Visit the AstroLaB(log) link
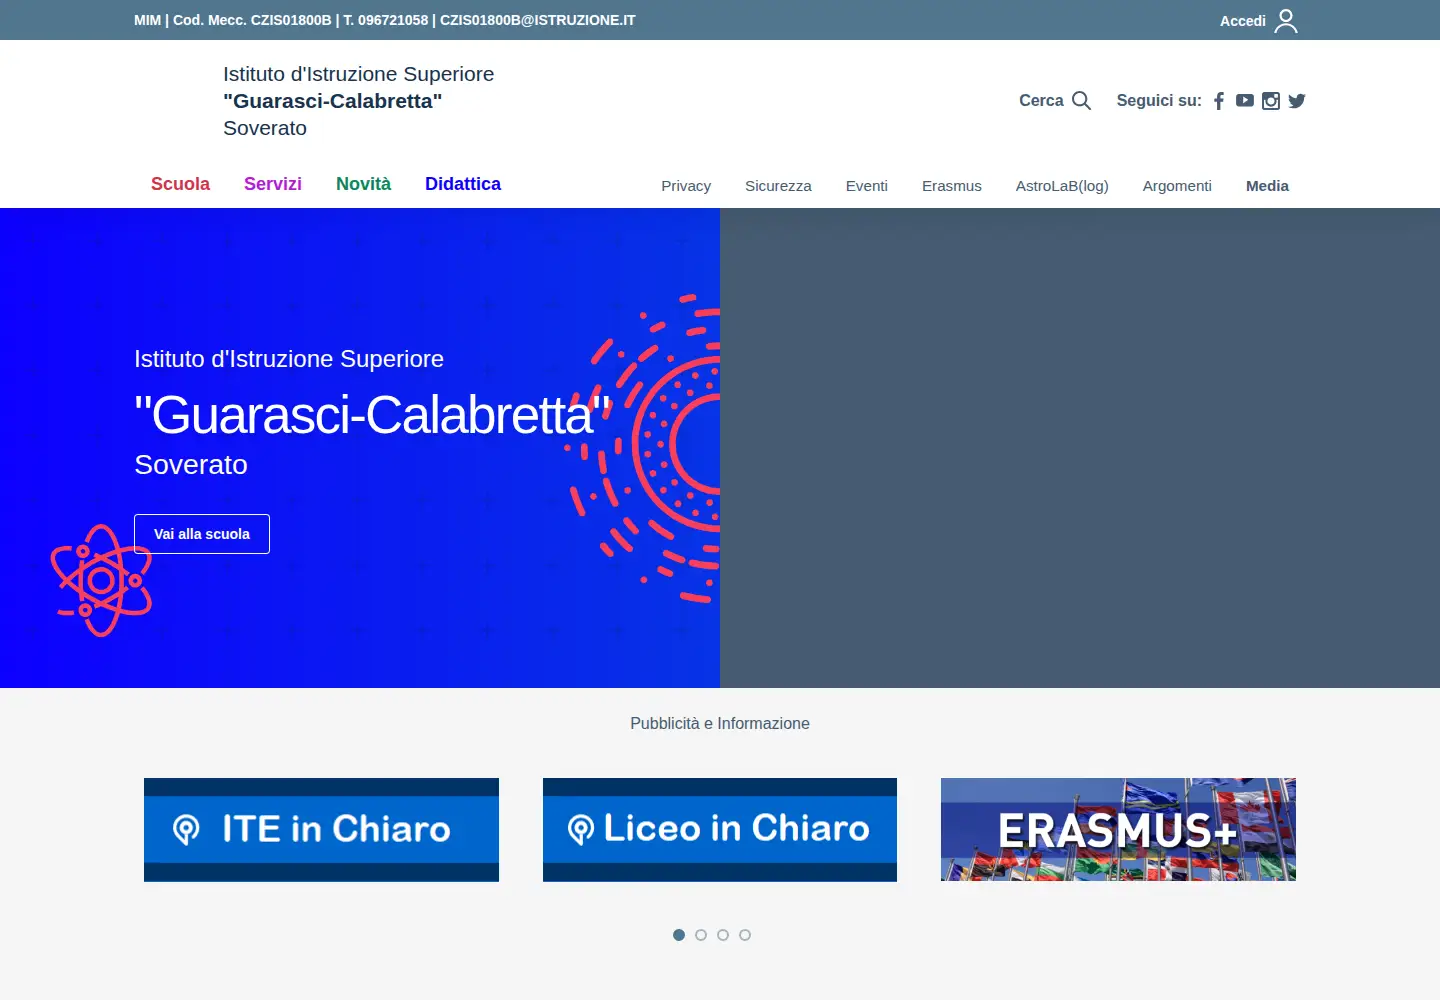Viewport: 1440px width, 1000px height. click(1062, 186)
